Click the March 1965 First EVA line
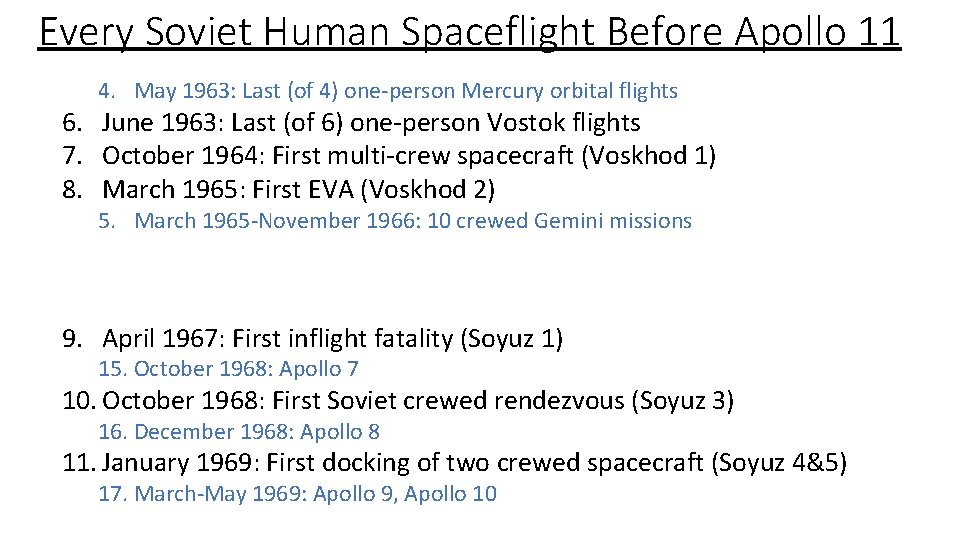Viewport: 960px width, 540px height. (x=298, y=189)
